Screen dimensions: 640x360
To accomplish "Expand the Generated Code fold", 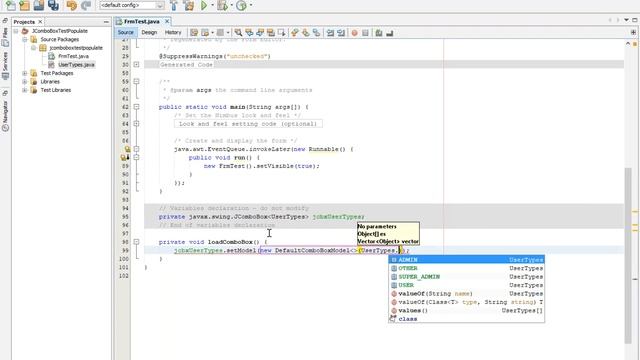I will [x=136, y=64].
